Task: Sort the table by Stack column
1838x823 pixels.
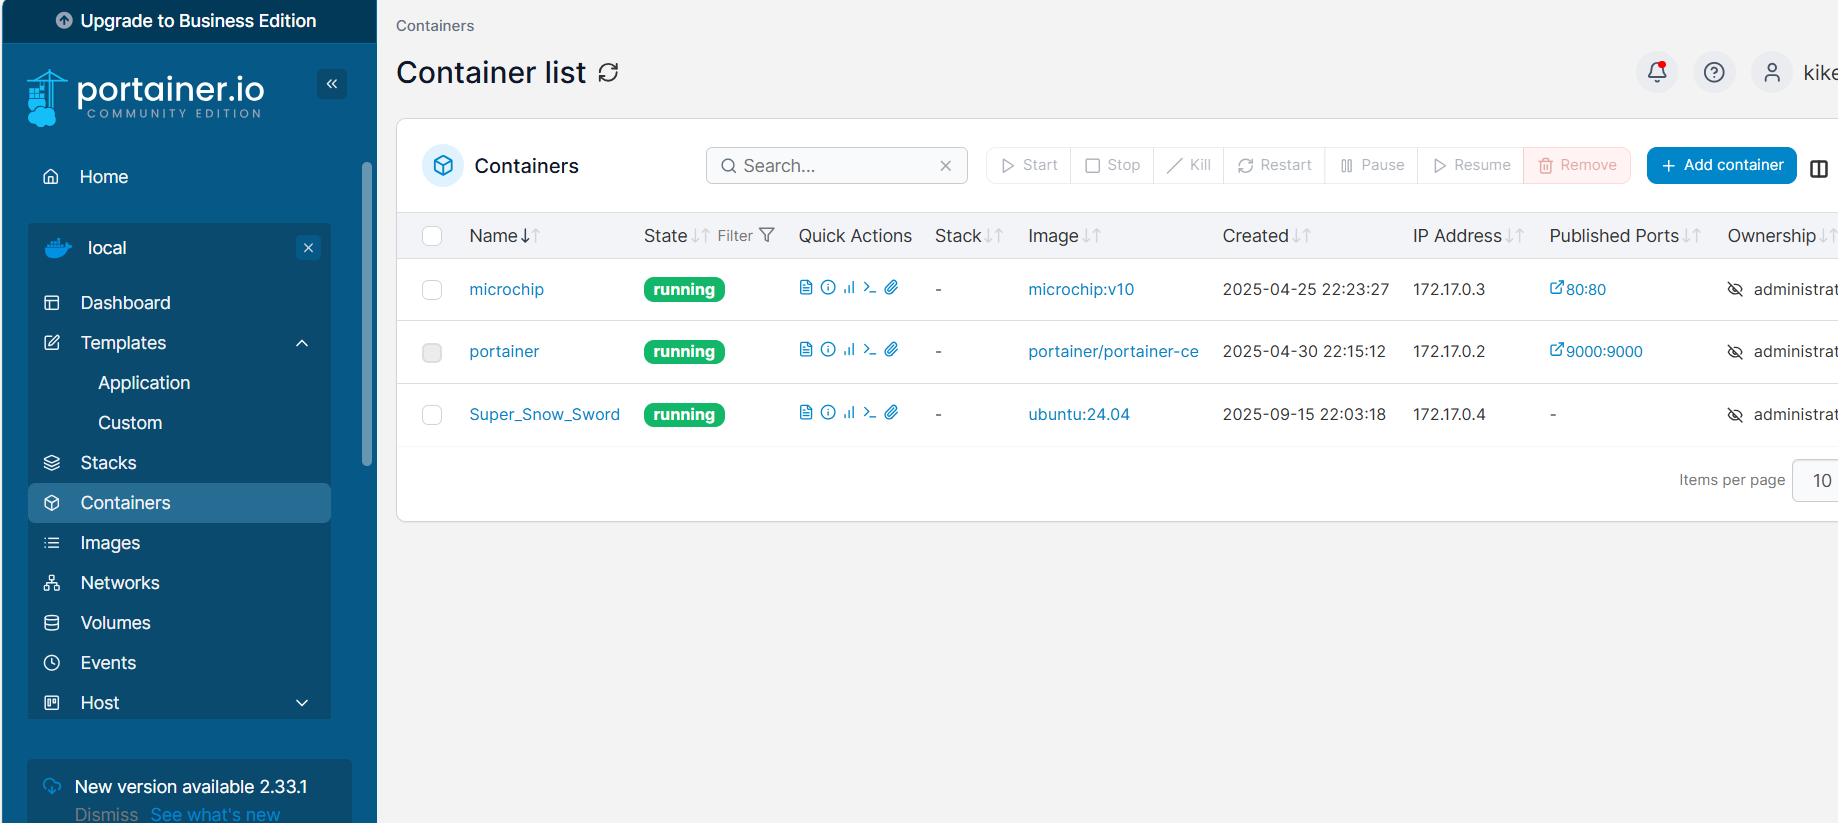Action: [x=969, y=236]
